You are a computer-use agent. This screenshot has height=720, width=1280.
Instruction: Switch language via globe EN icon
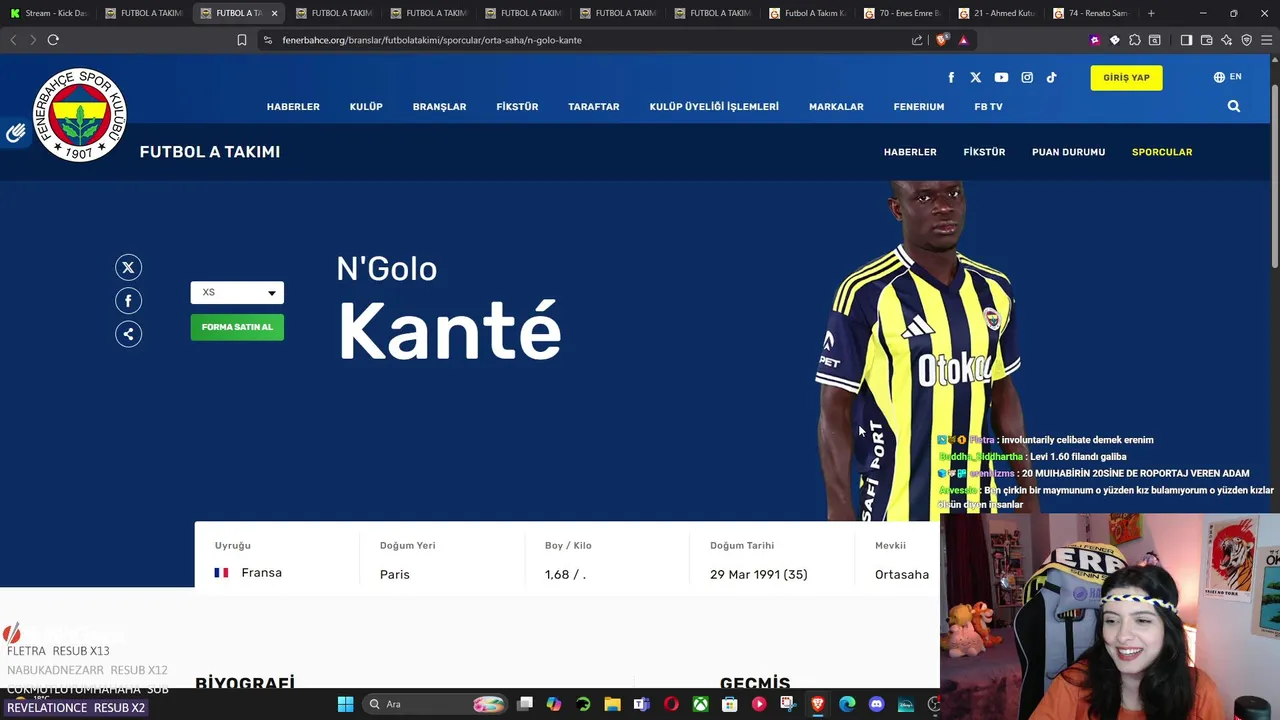click(1228, 77)
